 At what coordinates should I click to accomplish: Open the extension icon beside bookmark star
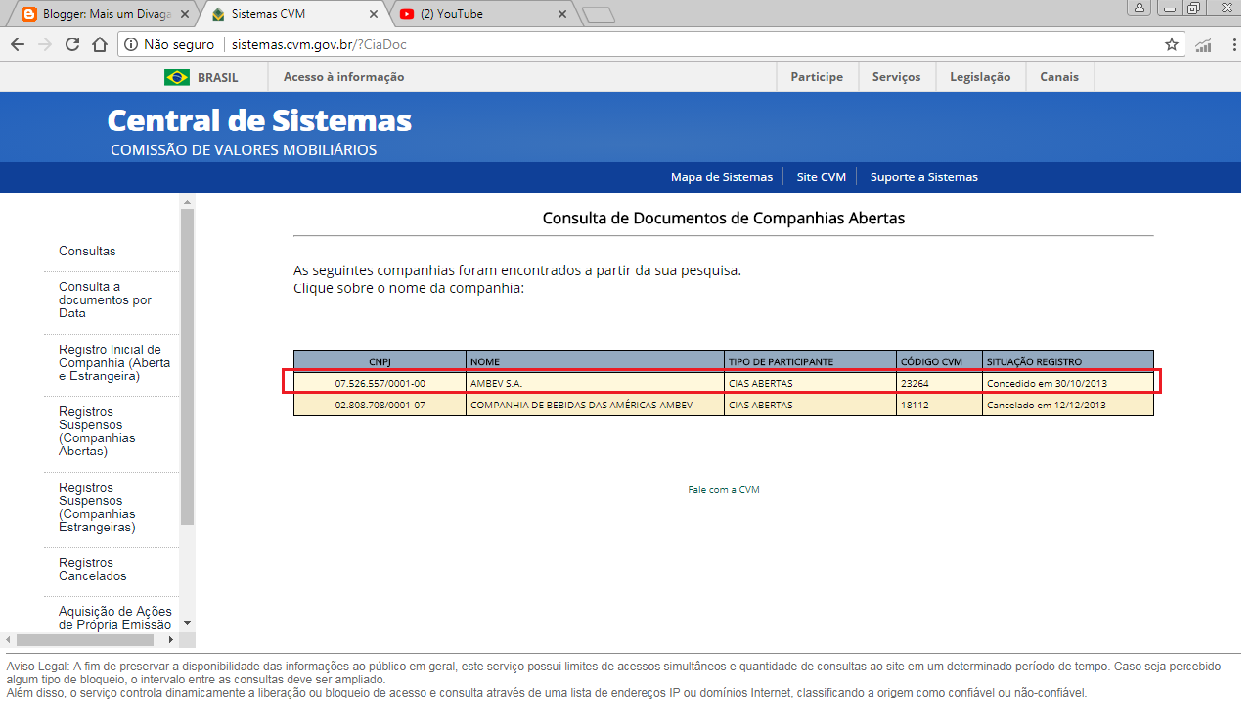(1203, 44)
